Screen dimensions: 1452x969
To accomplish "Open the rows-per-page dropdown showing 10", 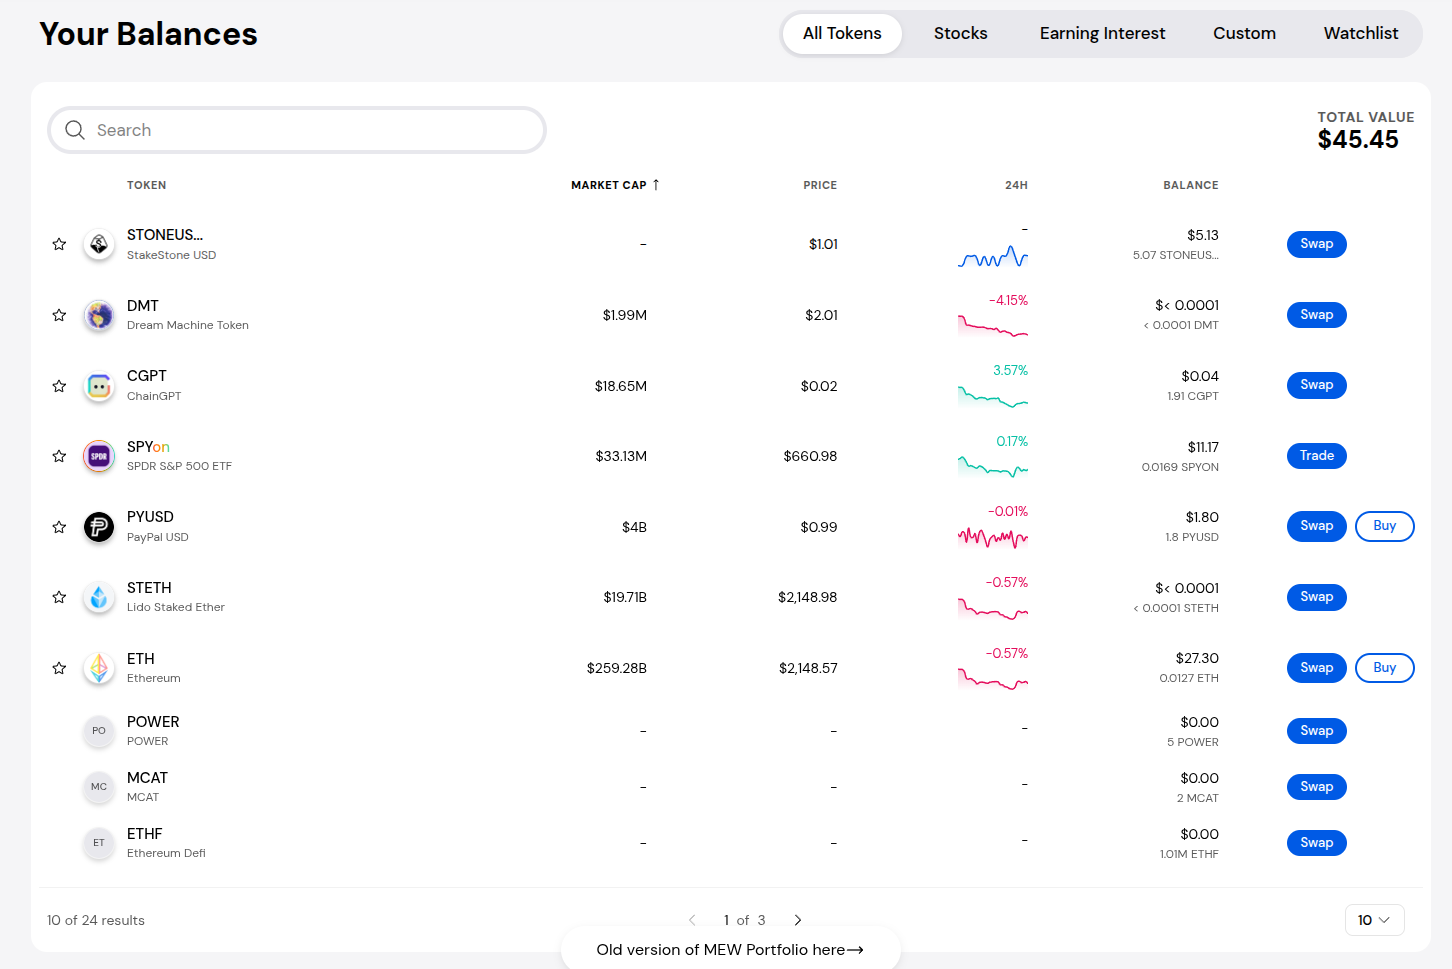I will coord(1374,920).
